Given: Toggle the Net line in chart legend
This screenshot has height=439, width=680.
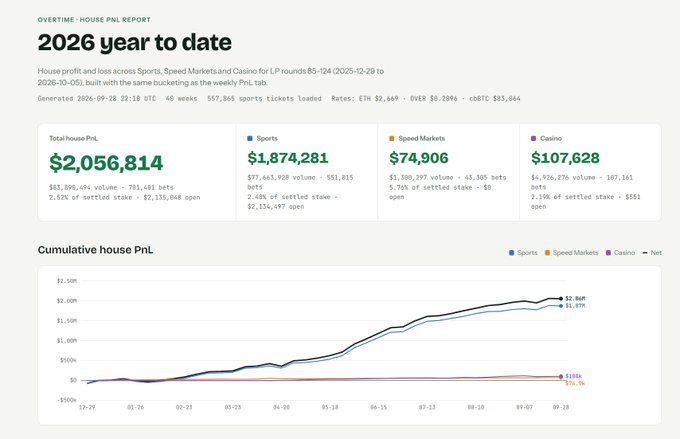Looking at the screenshot, I should pyautogui.click(x=652, y=252).
